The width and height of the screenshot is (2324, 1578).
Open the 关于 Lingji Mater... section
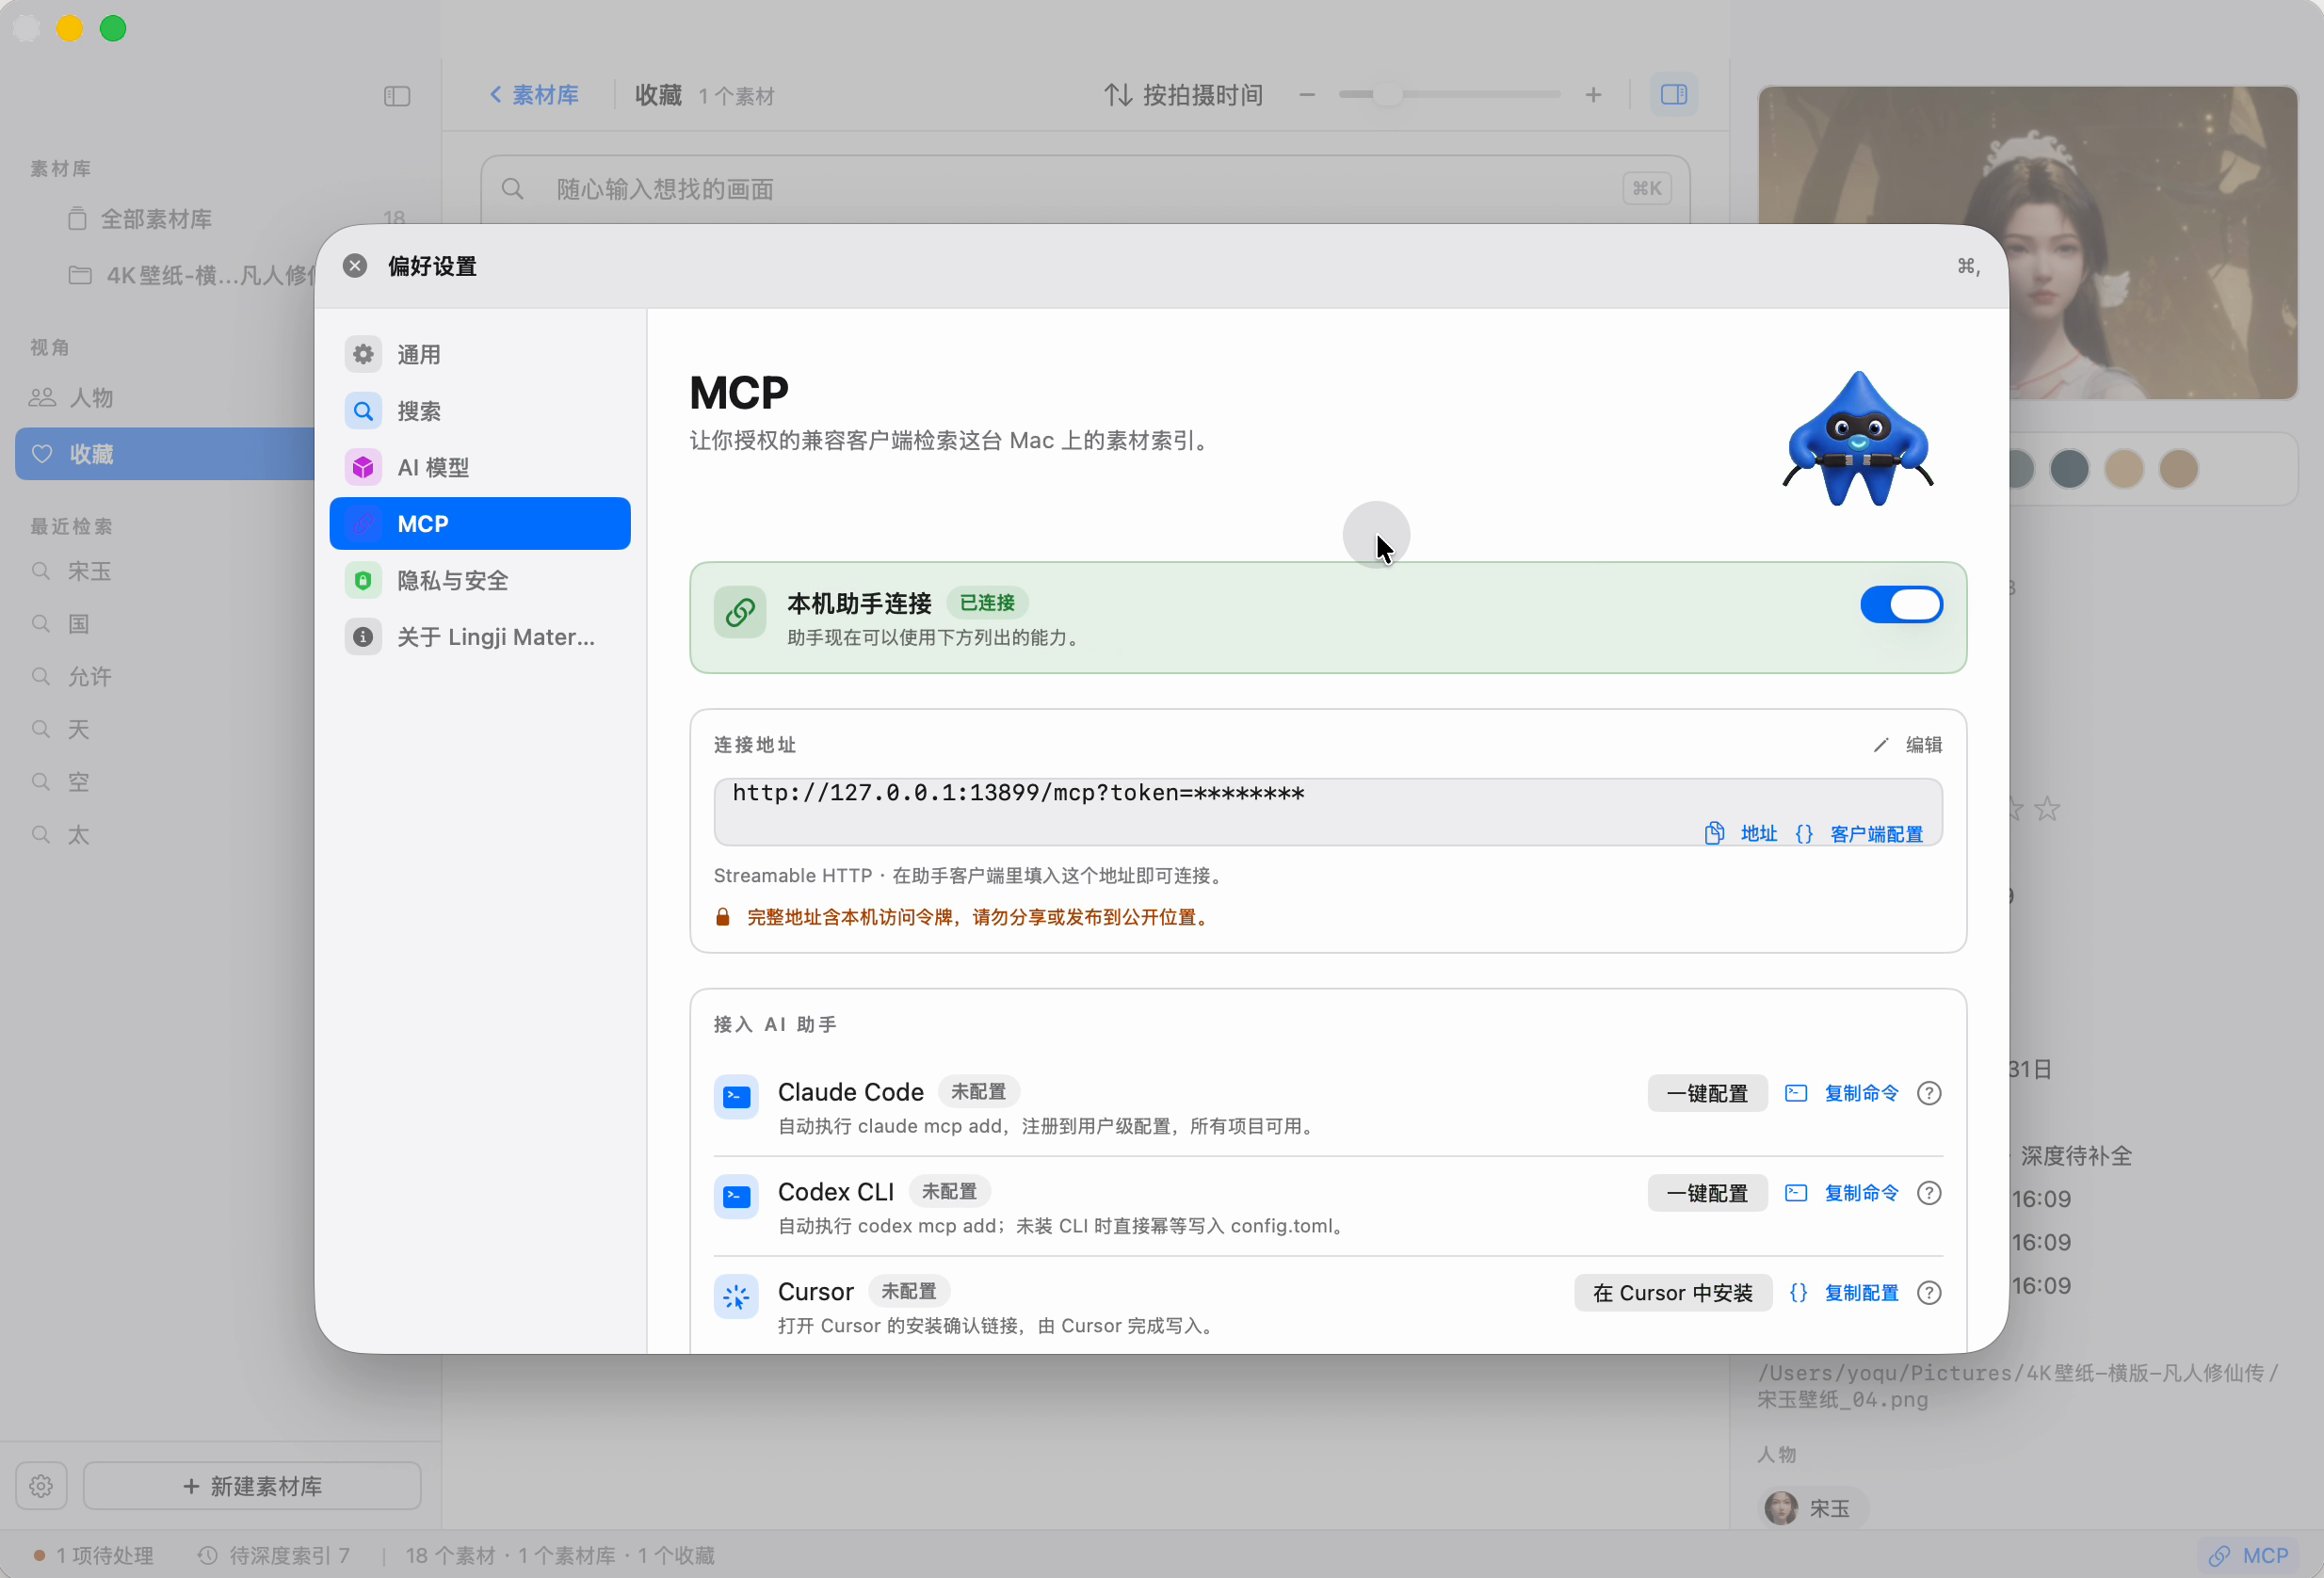click(x=480, y=637)
